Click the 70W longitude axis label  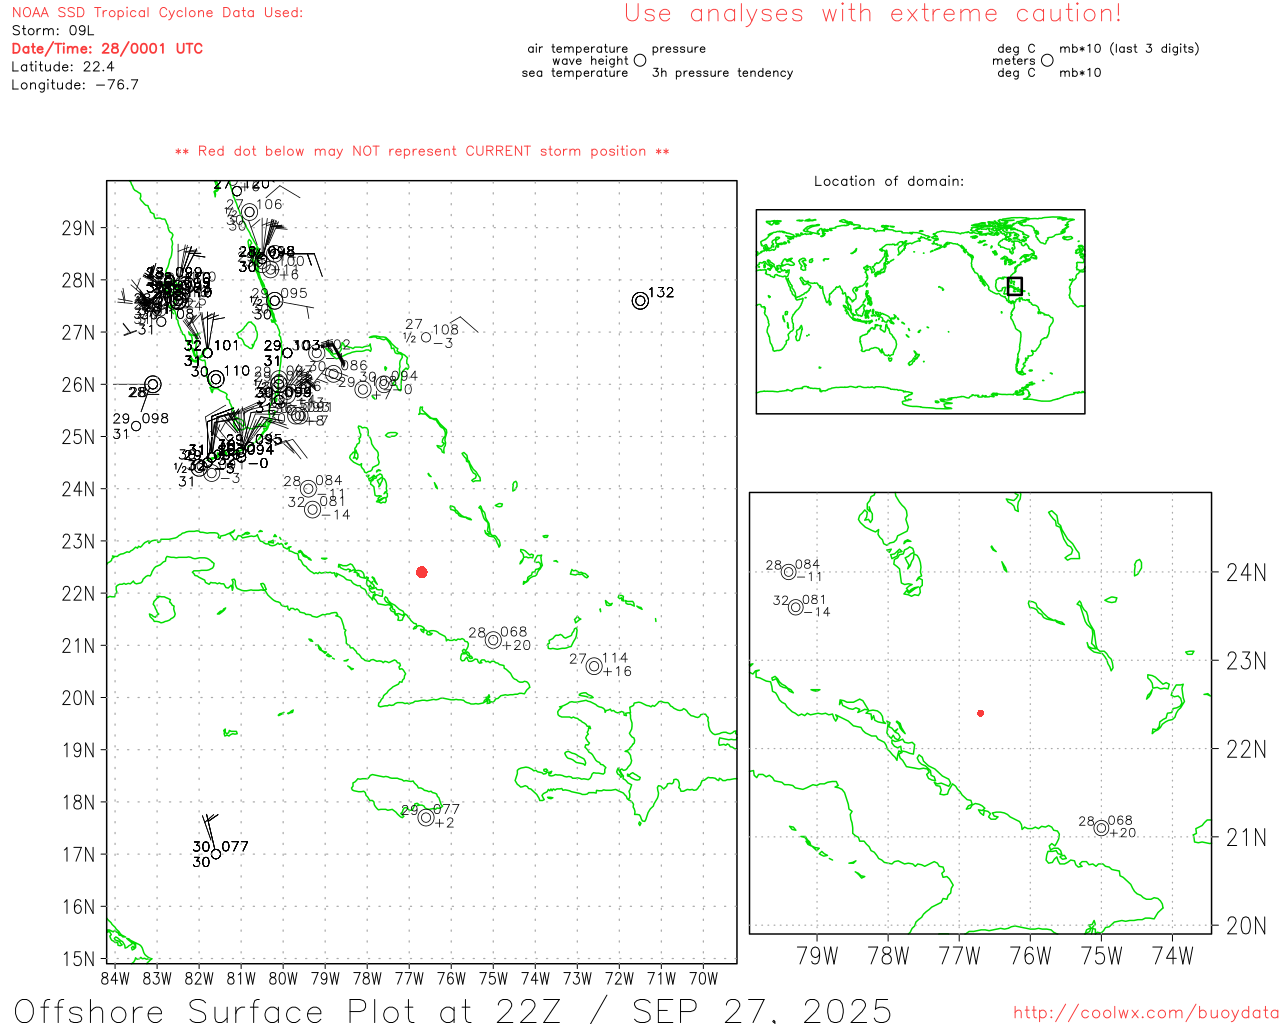point(703,978)
